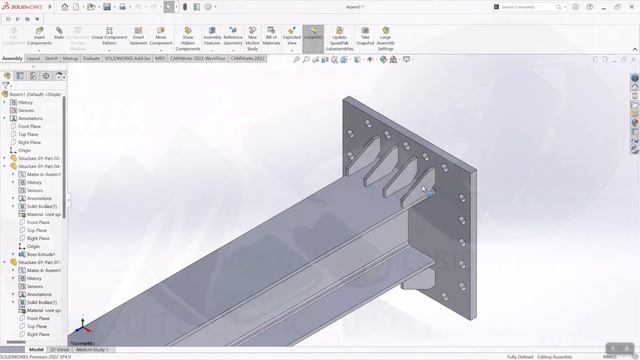Click the Bill of Materials tool
Viewport: 640px width, 360px height.
pyautogui.click(x=271, y=37)
